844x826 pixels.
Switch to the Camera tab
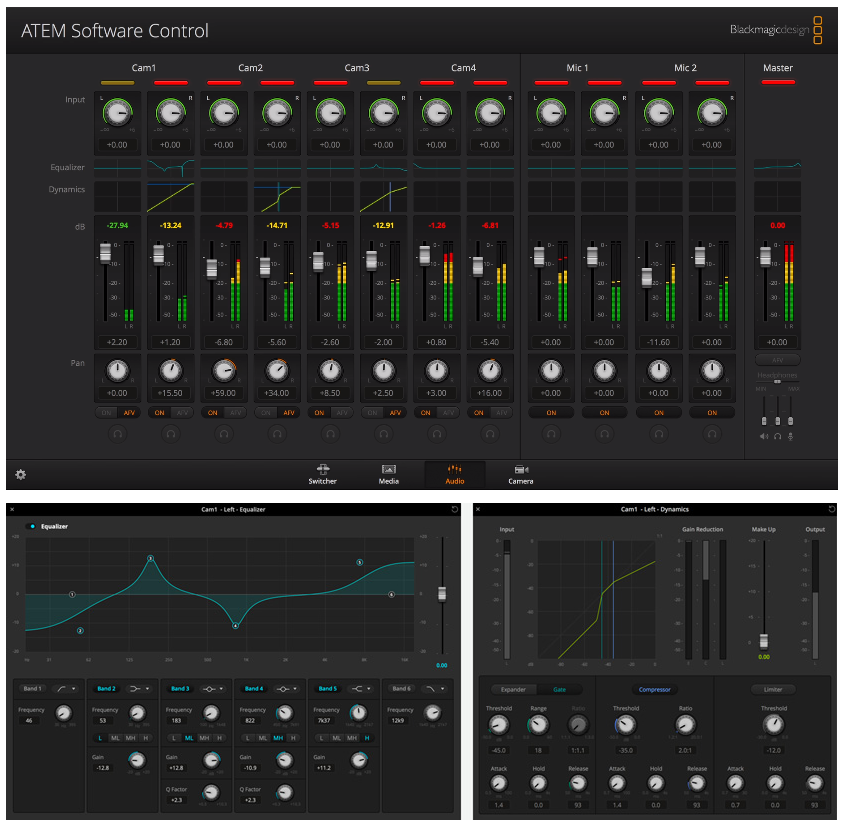pyautogui.click(x=521, y=475)
